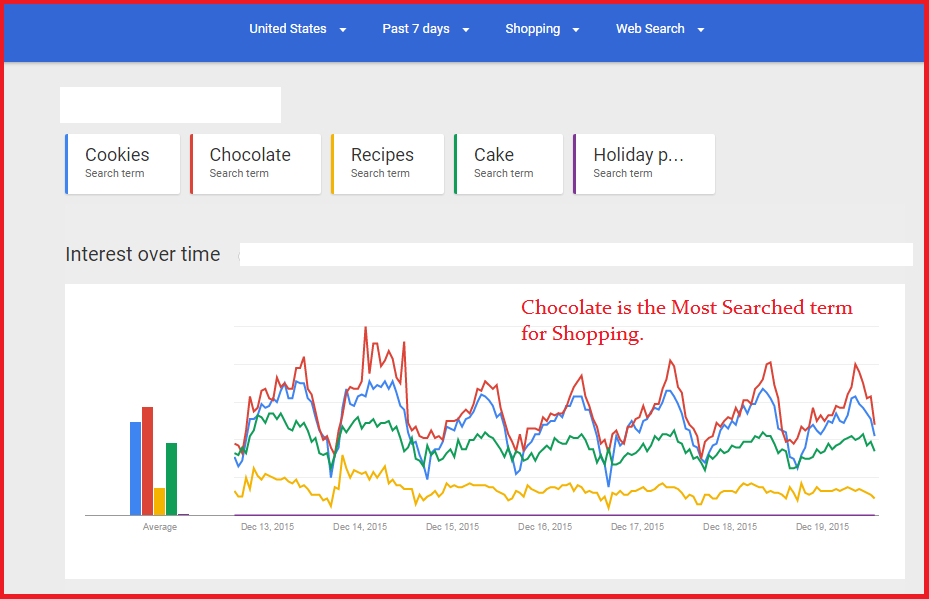This screenshot has width=929, height=599.
Task: Pick the green Cake average bar
Action: (172, 479)
